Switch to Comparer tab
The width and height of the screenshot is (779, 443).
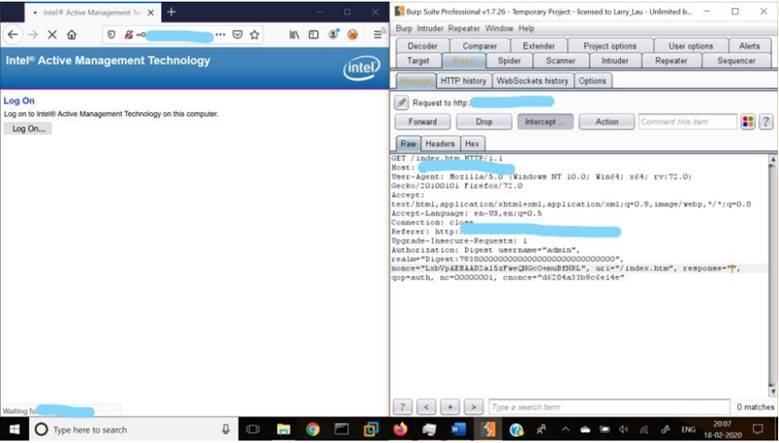(x=479, y=46)
